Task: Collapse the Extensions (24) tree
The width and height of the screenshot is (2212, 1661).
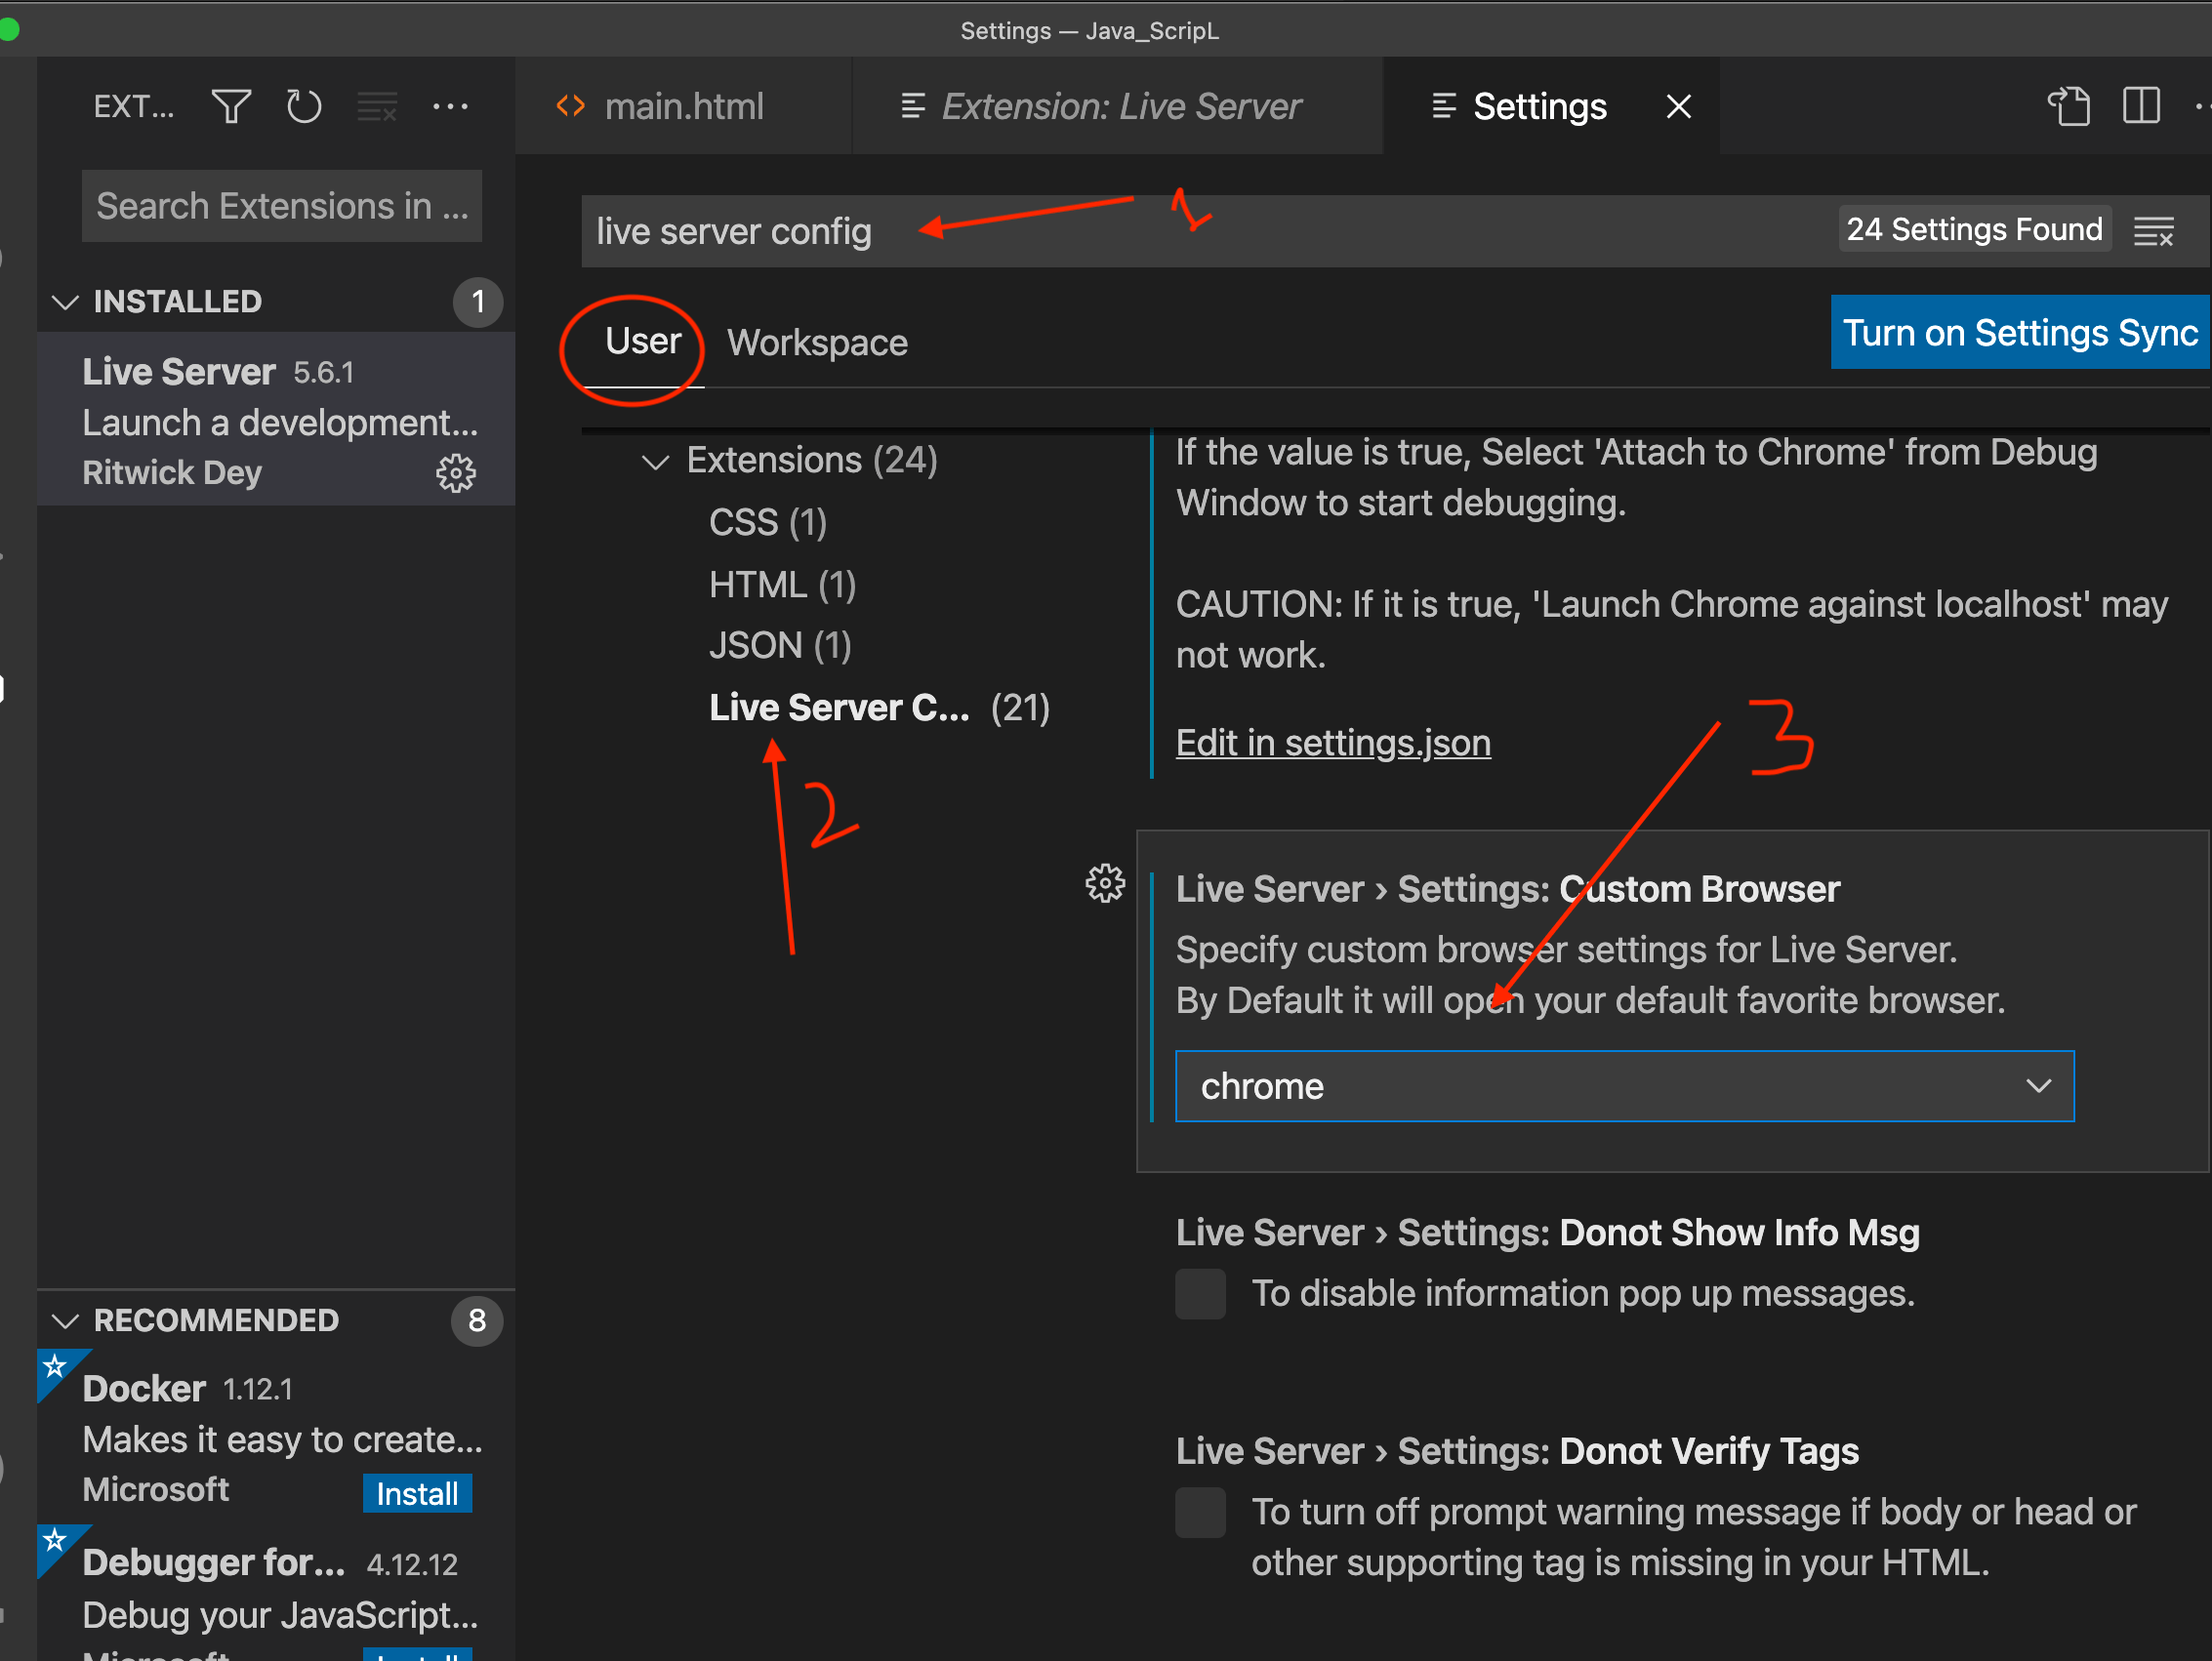Action: (655, 461)
